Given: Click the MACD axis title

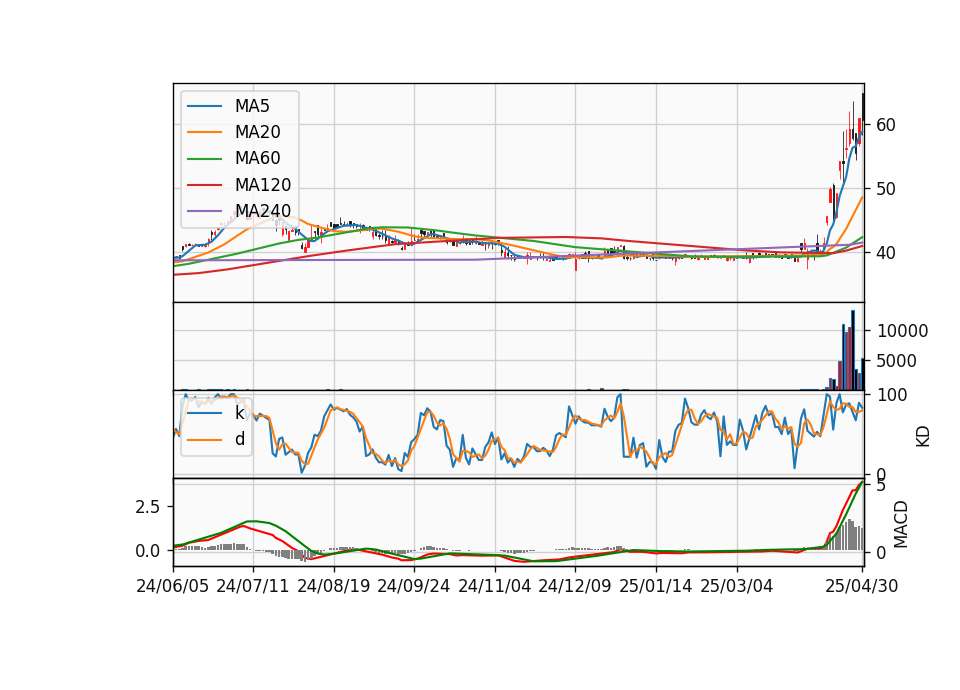Looking at the screenshot, I should click(x=900, y=524).
